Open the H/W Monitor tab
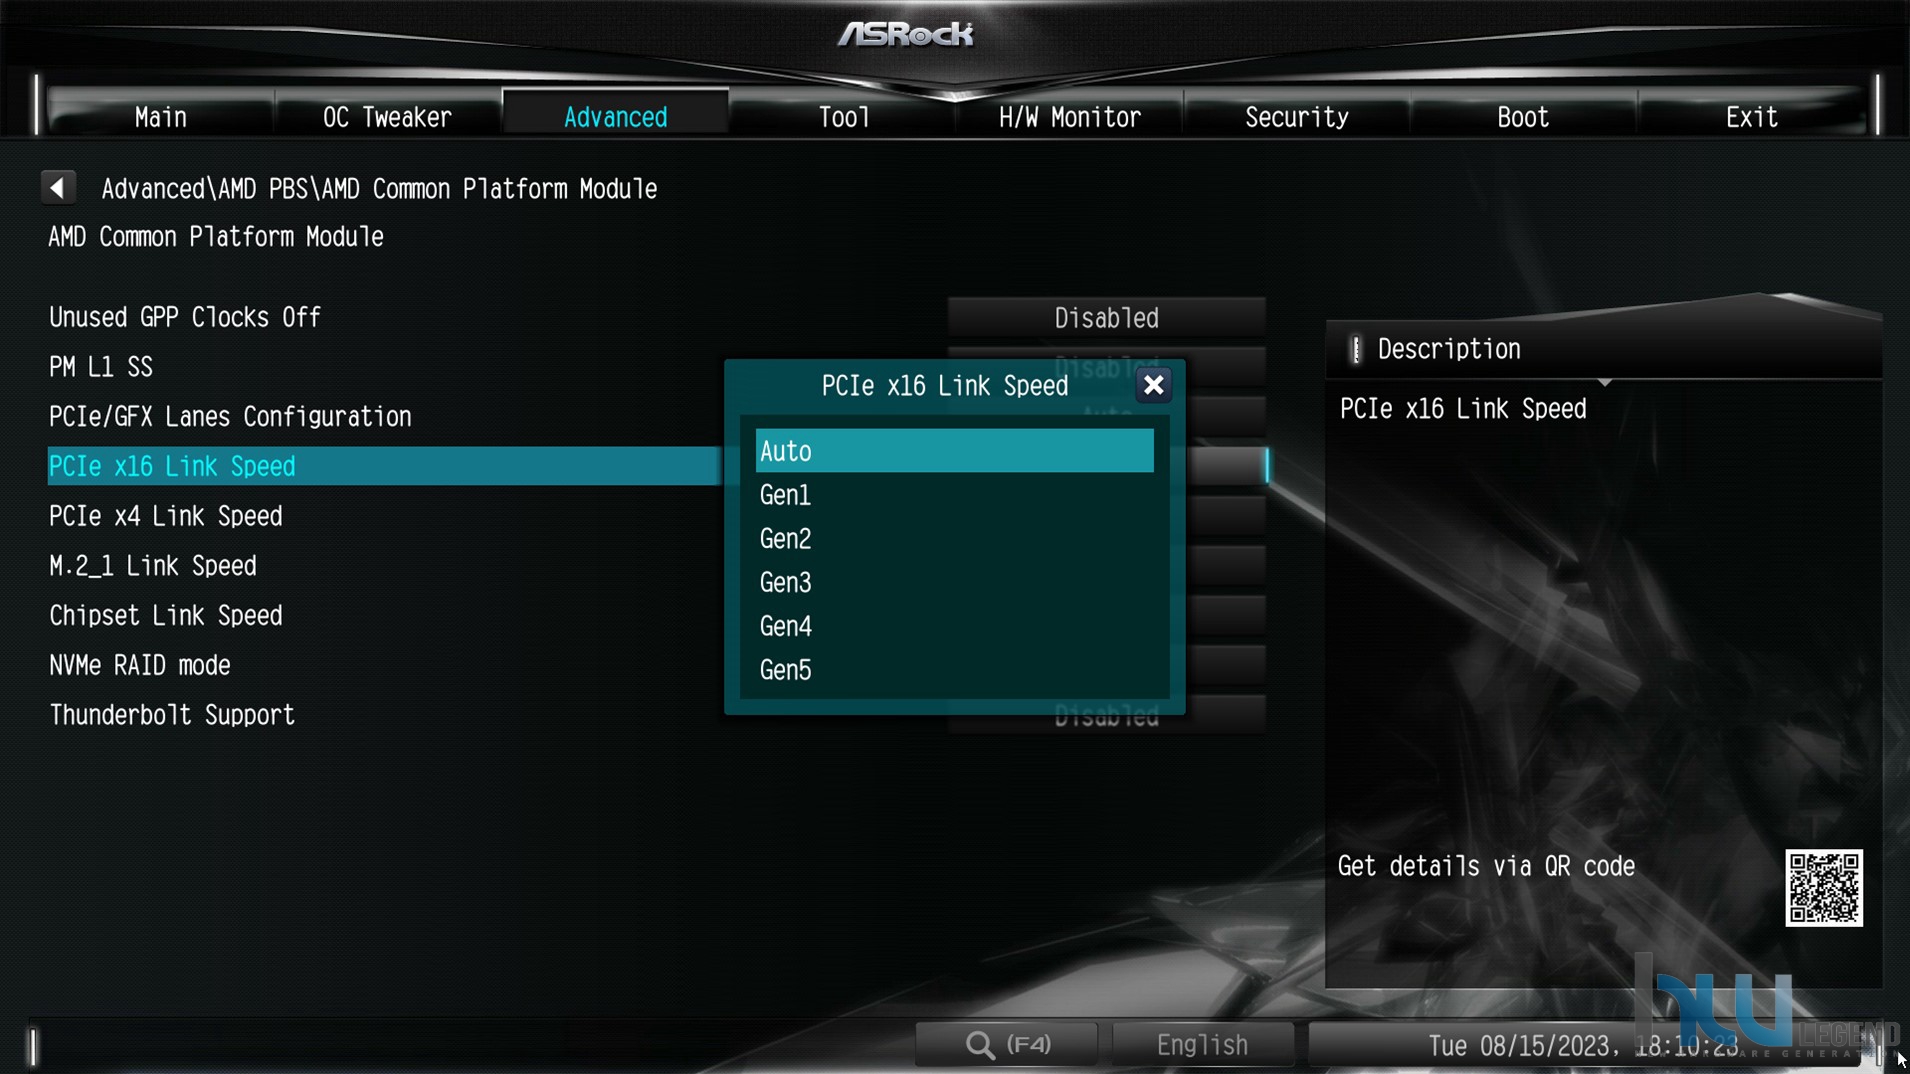Viewport: 1910px width, 1074px height. (x=1069, y=117)
